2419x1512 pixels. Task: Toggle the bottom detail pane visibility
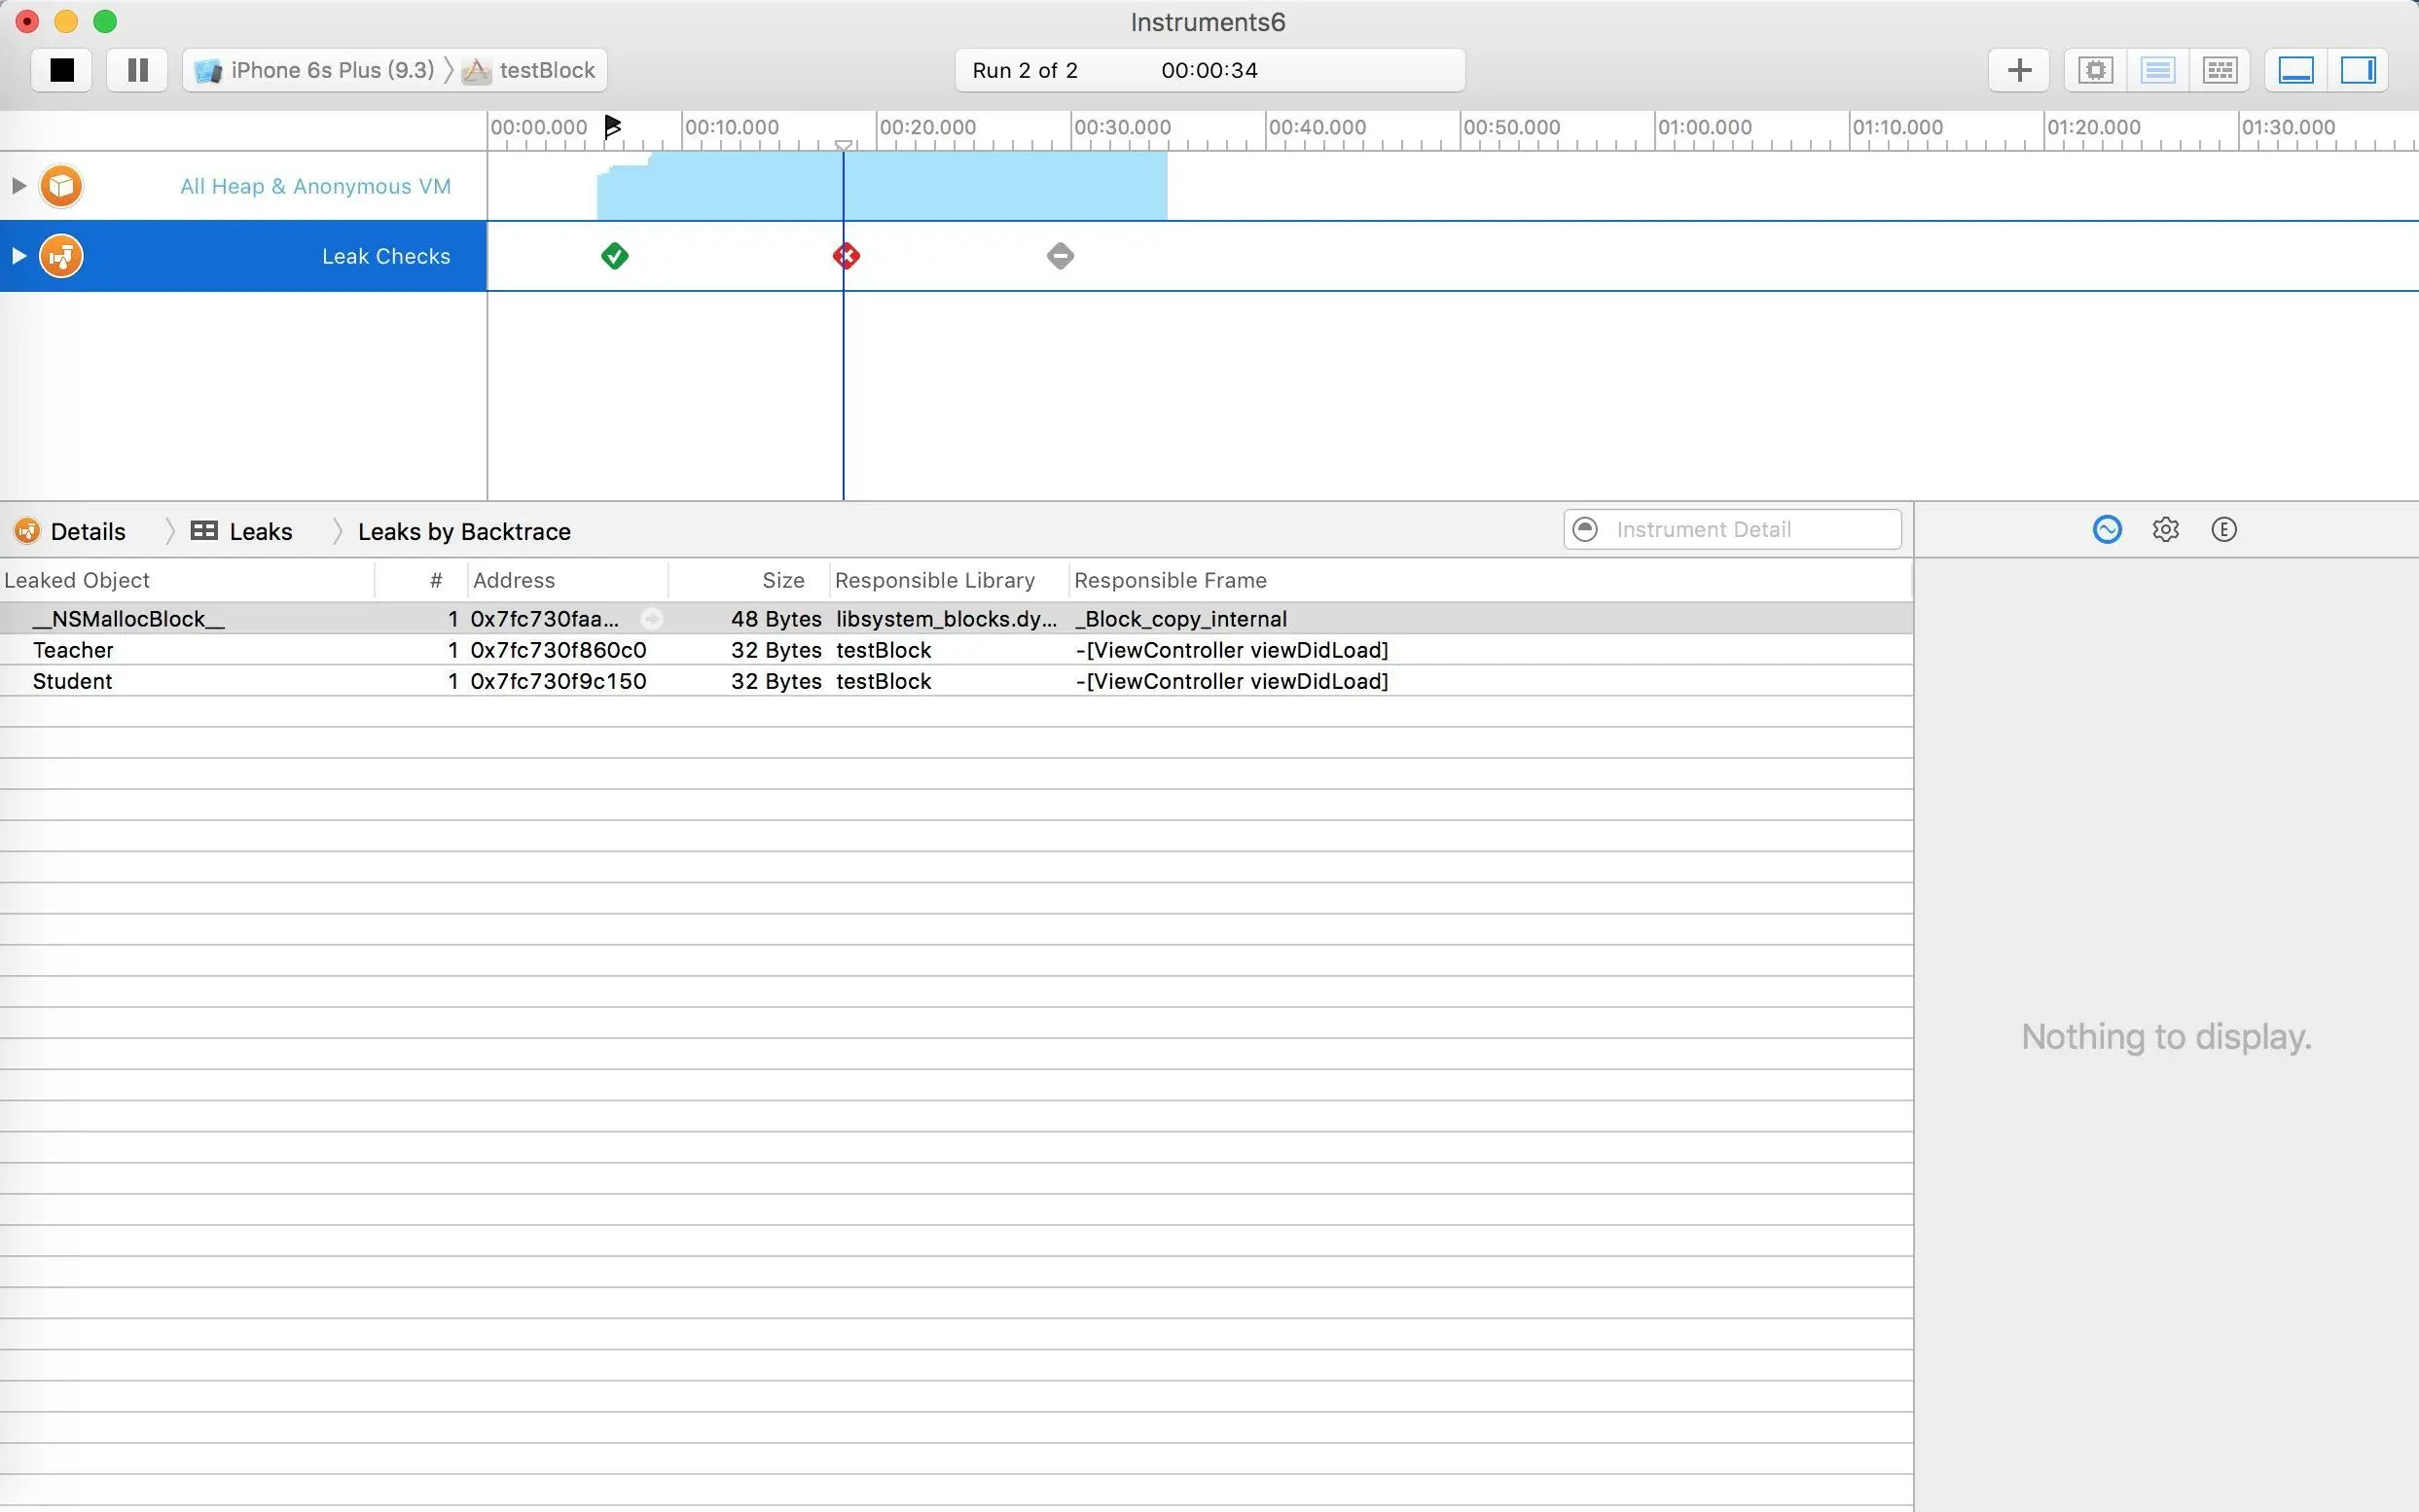2295,70
